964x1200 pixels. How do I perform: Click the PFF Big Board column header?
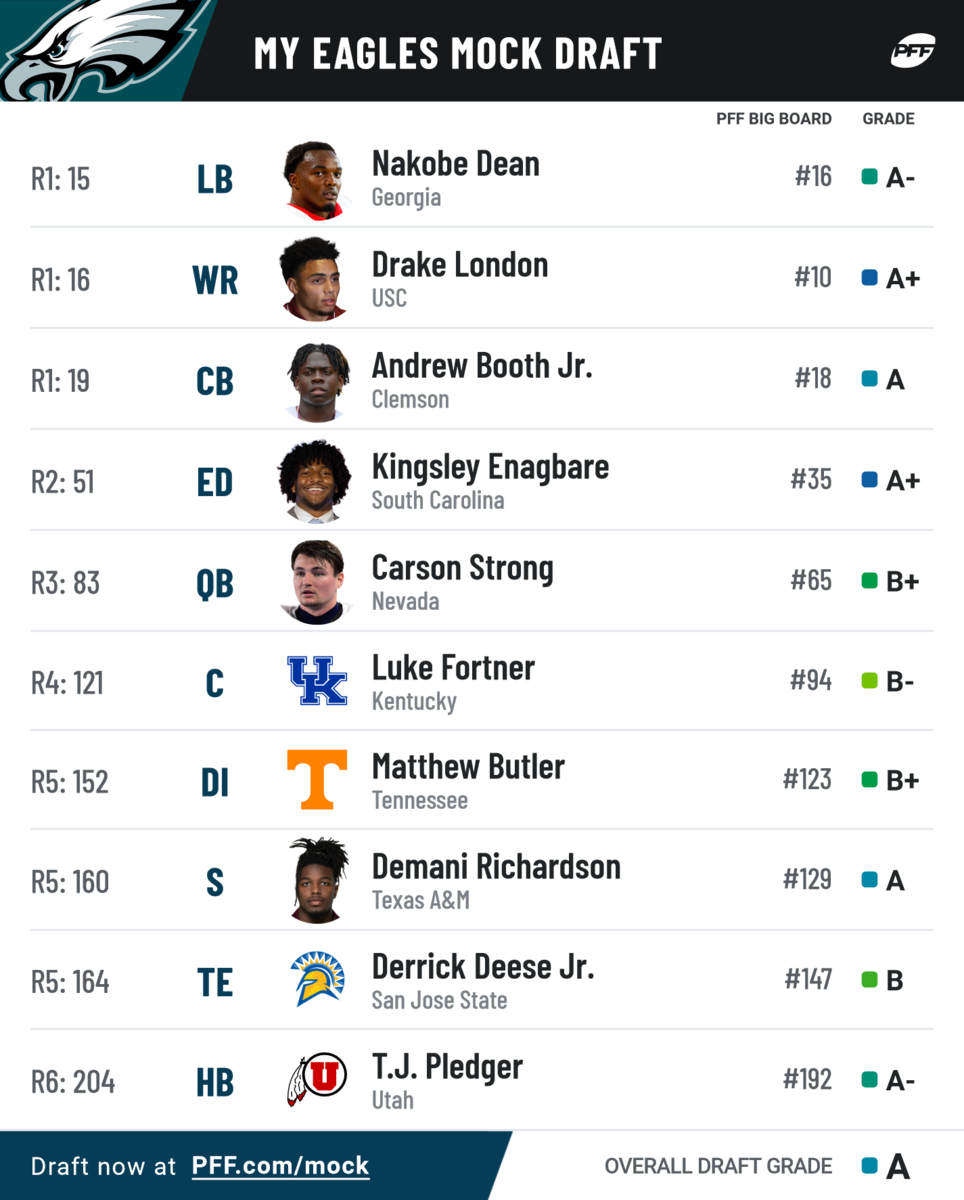[773, 119]
